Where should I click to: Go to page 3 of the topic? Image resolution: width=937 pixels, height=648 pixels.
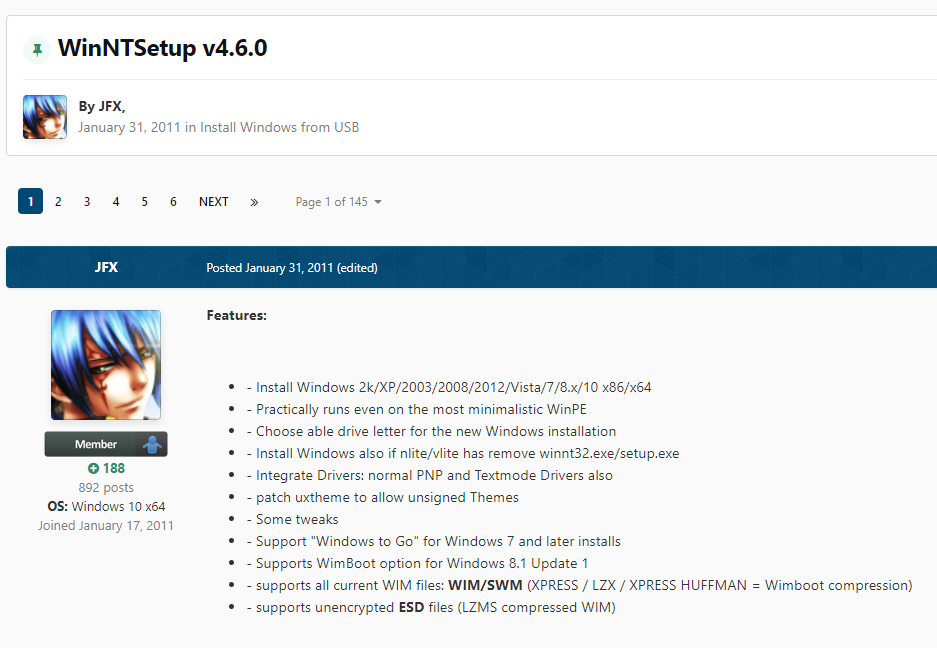pyautogui.click(x=87, y=202)
